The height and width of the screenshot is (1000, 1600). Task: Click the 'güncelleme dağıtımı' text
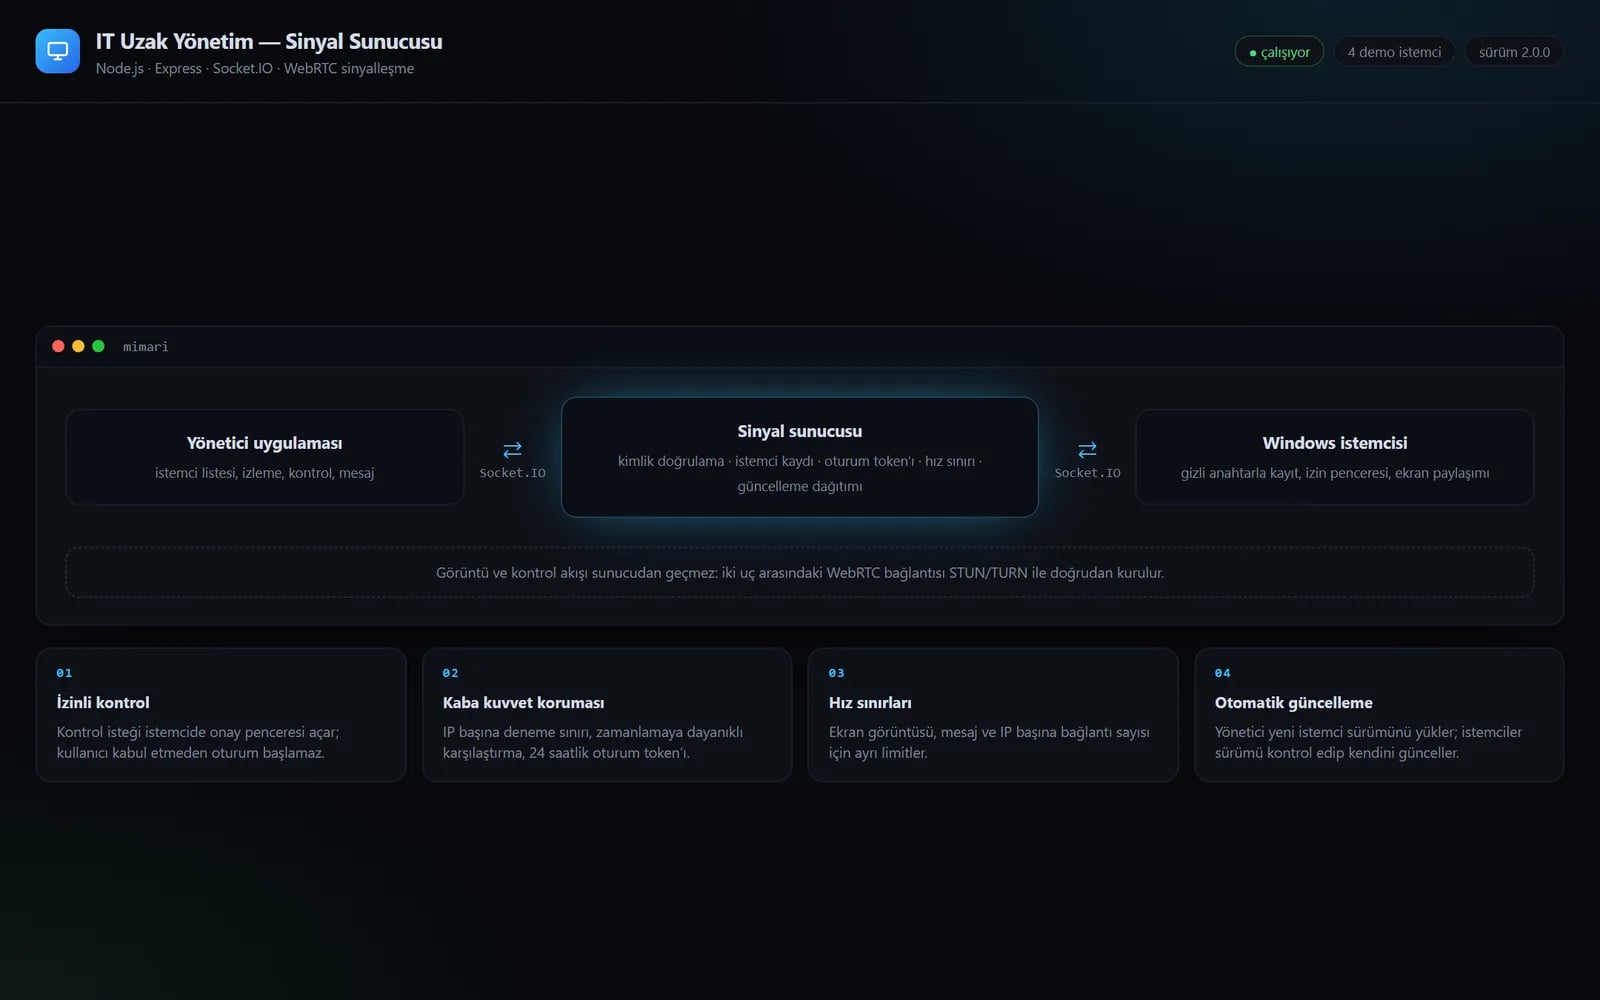tap(800, 486)
